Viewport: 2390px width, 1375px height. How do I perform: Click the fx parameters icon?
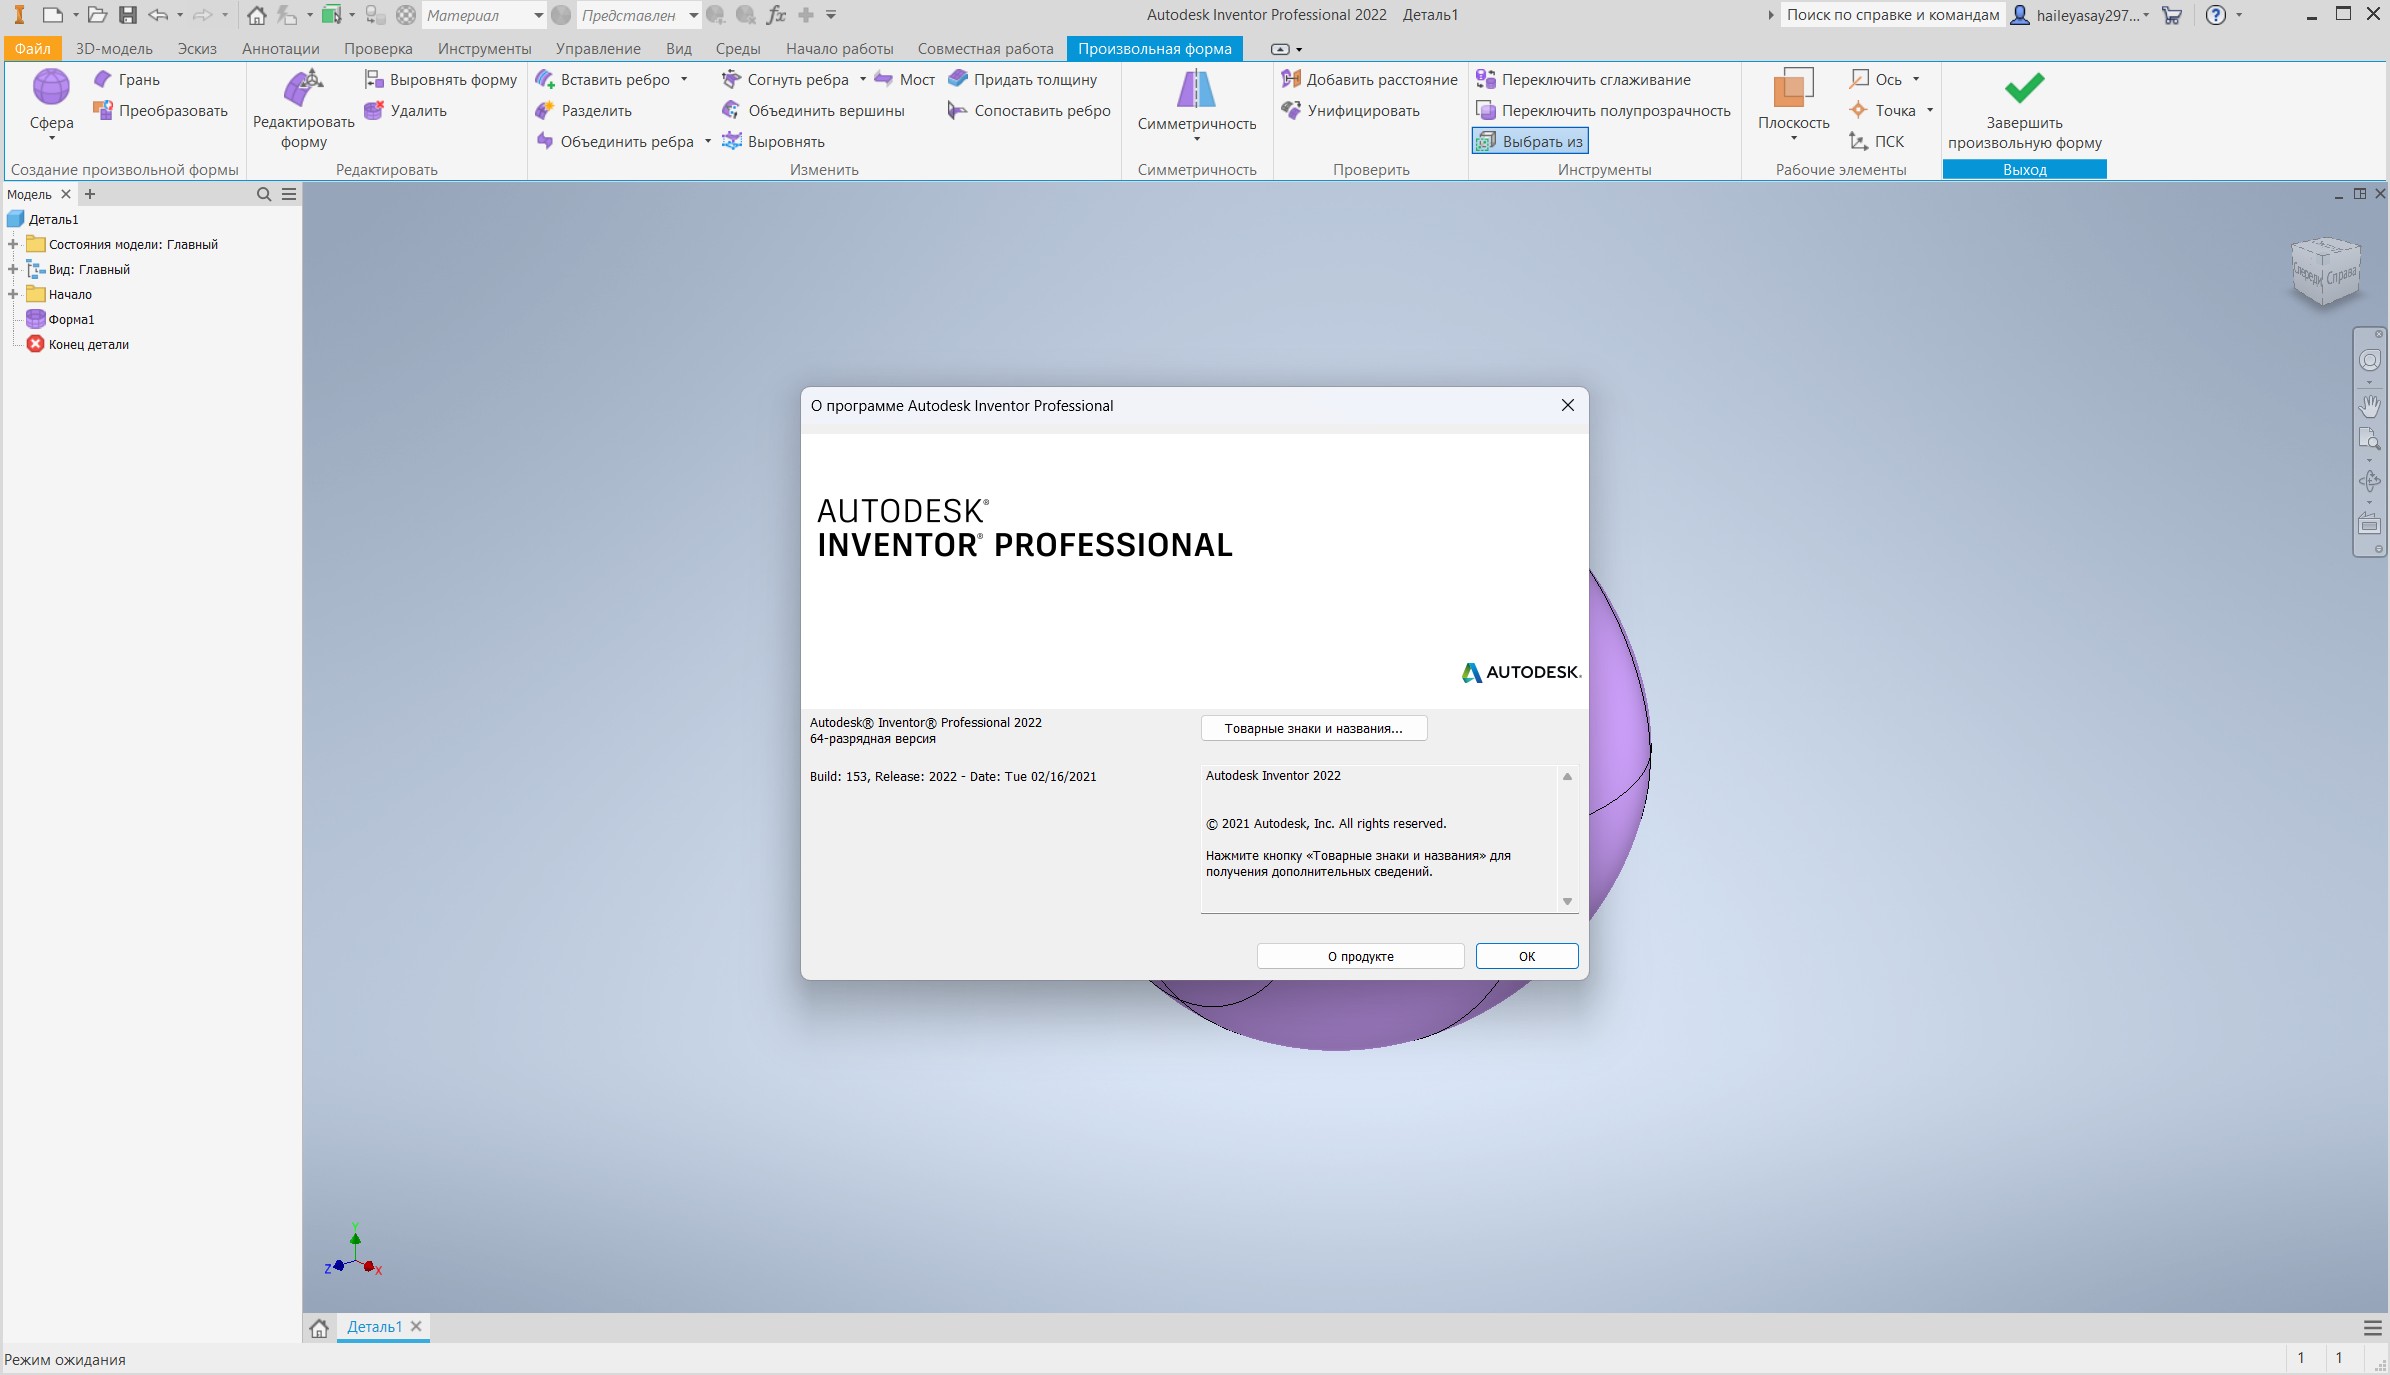click(x=776, y=15)
